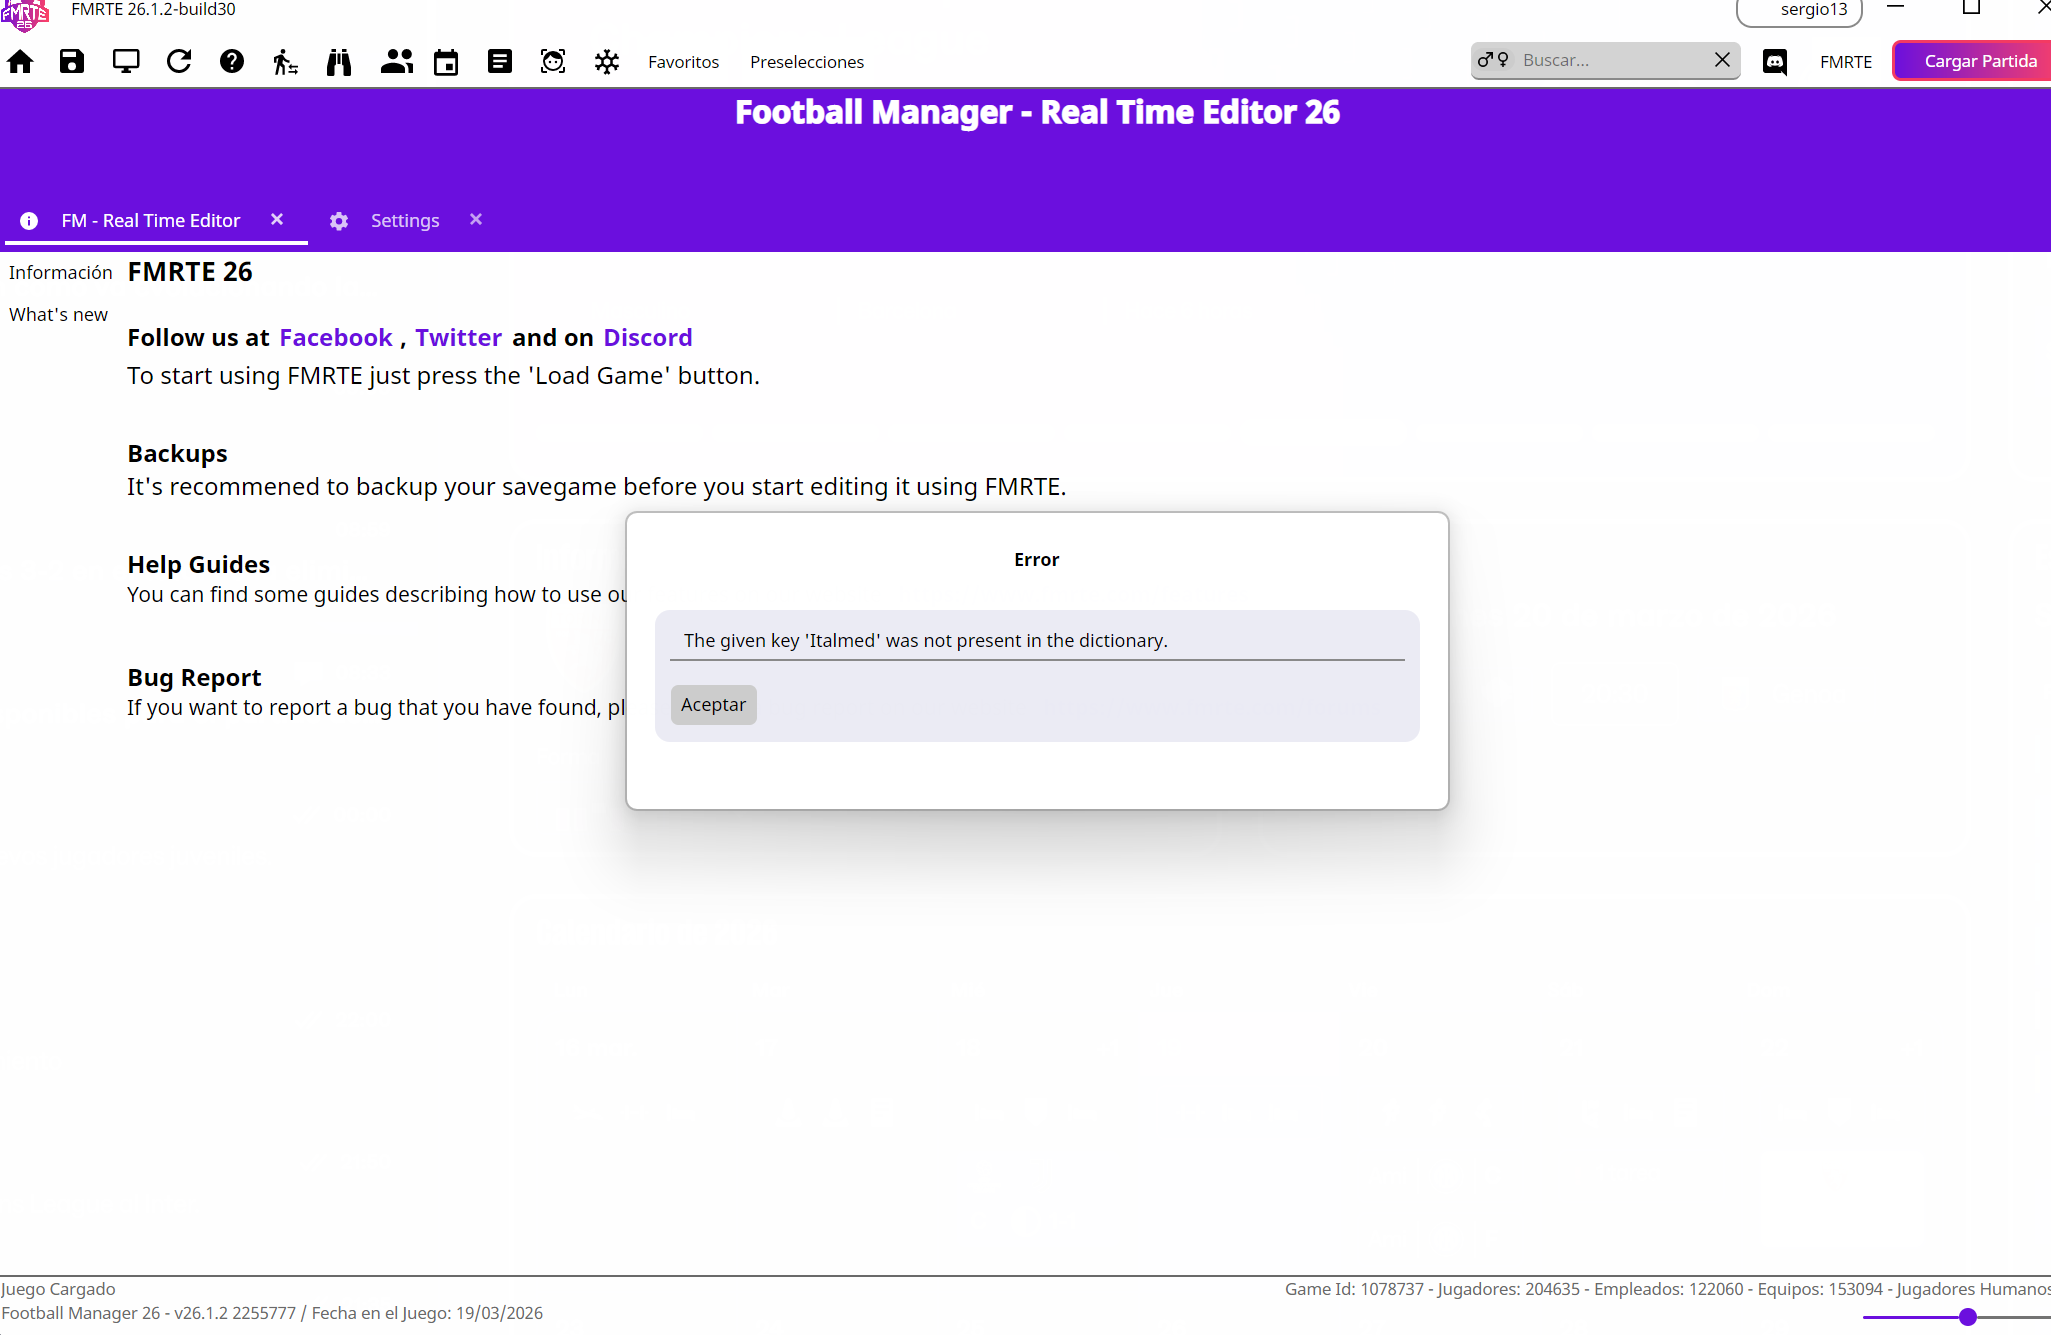This screenshot has height=1335, width=2051.
Task: Open Favoritos menu
Action: [684, 62]
